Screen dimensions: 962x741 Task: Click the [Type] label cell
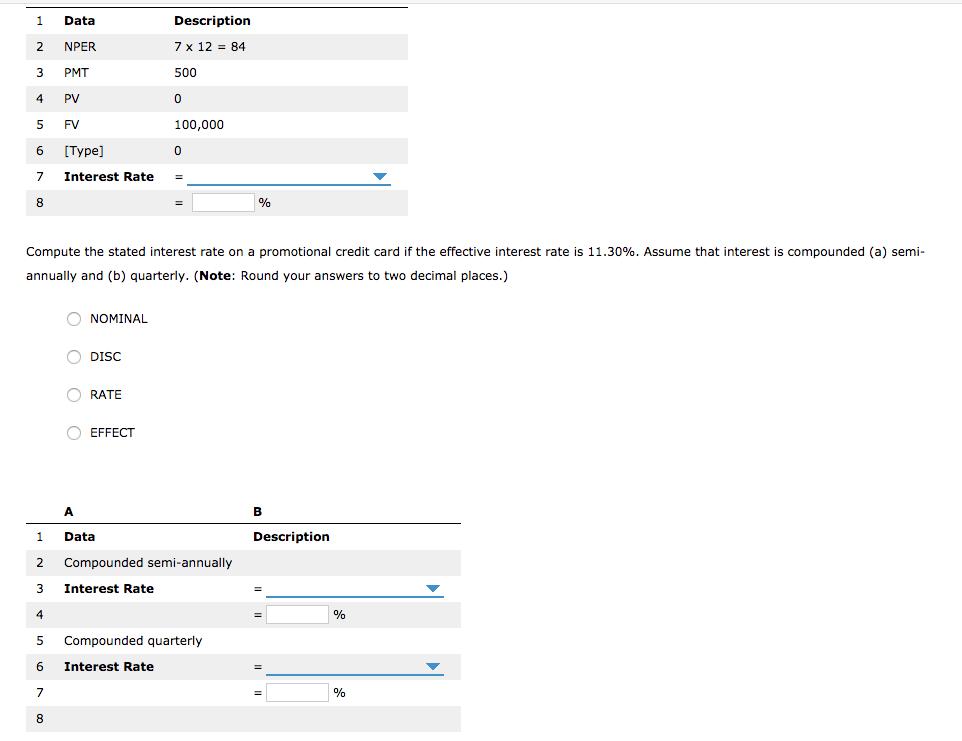[83, 150]
